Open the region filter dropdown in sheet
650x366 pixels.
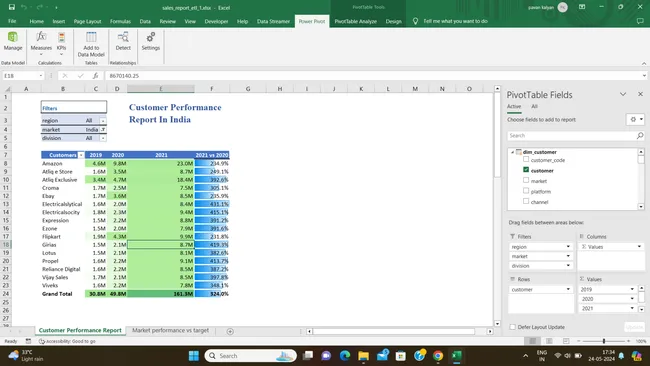103,121
